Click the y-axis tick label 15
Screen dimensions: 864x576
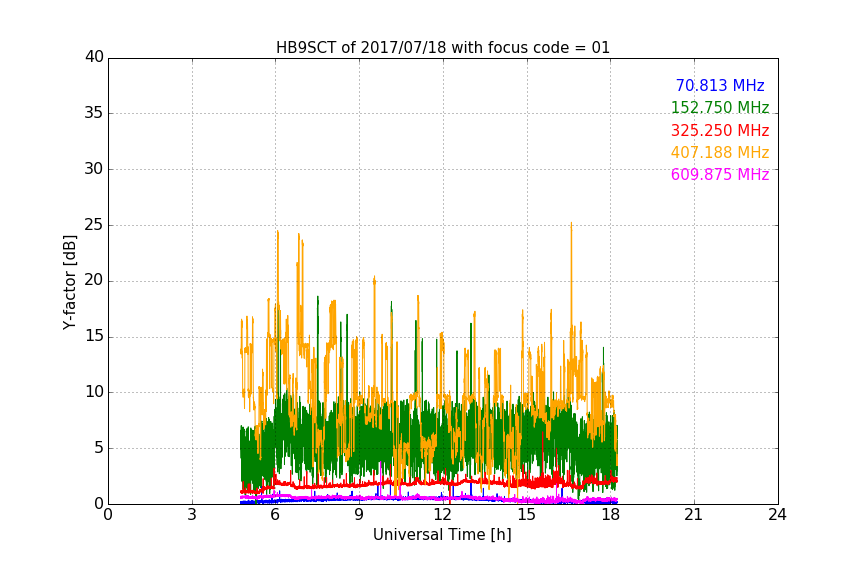click(x=94, y=336)
